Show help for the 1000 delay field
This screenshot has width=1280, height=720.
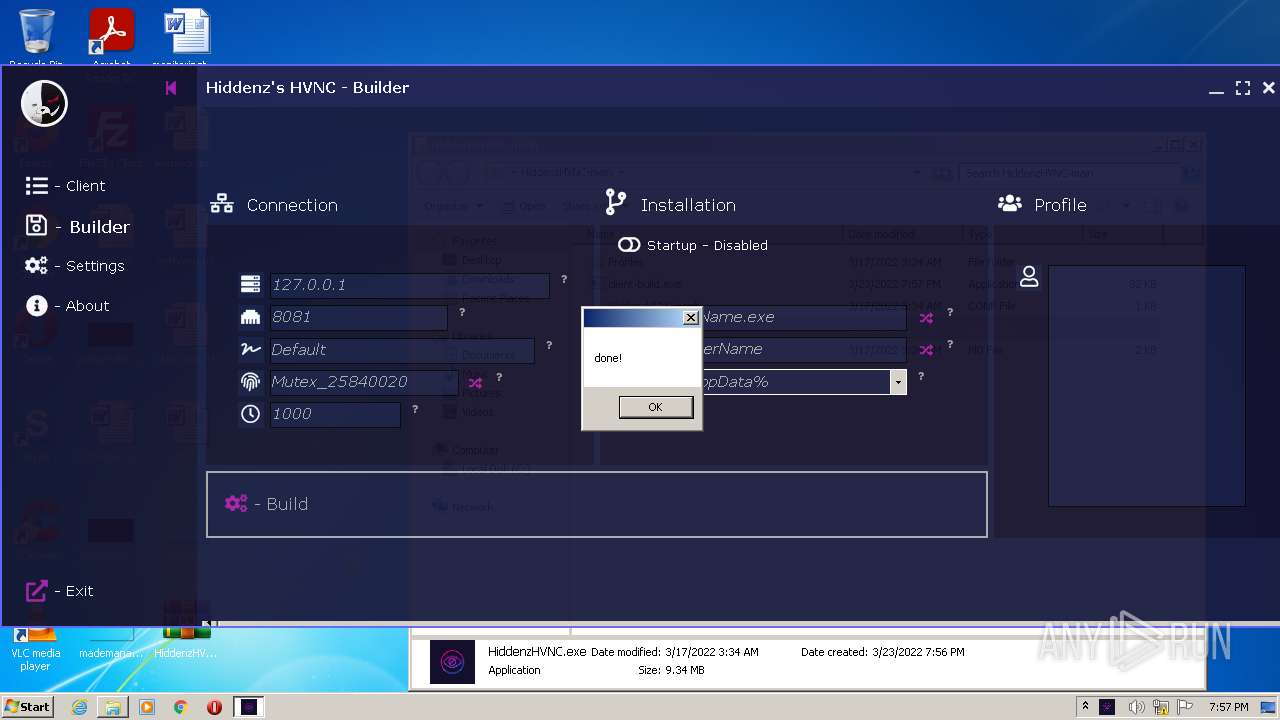tap(415, 409)
